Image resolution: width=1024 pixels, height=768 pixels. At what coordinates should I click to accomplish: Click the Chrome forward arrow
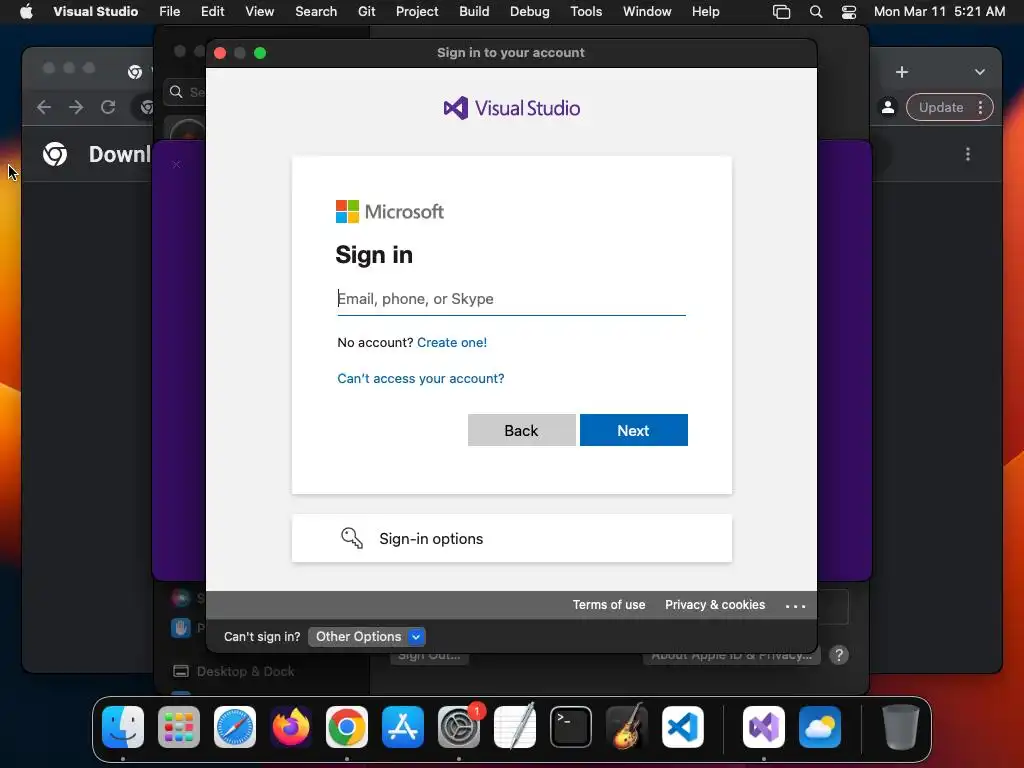[x=76, y=107]
